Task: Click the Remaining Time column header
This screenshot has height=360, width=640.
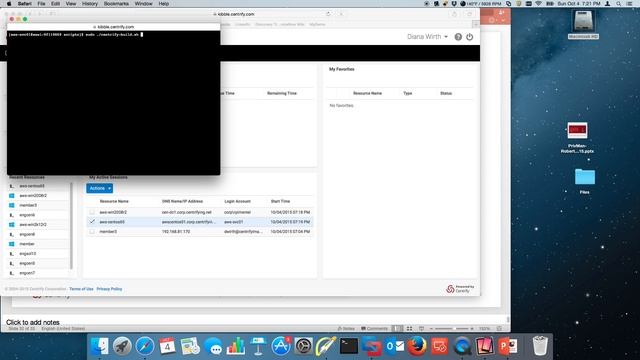Action: coord(282,93)
